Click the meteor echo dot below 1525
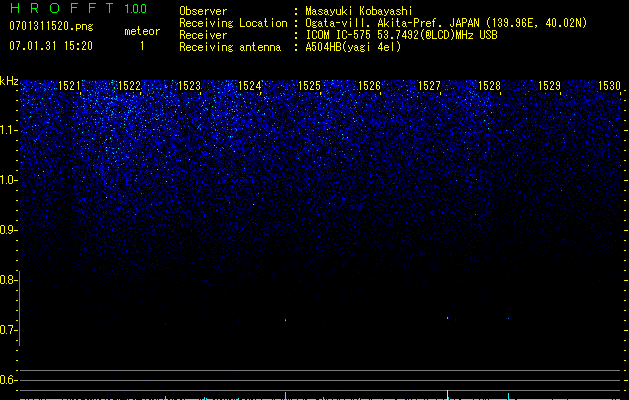629x400 pixels. [x=286, y=320]
